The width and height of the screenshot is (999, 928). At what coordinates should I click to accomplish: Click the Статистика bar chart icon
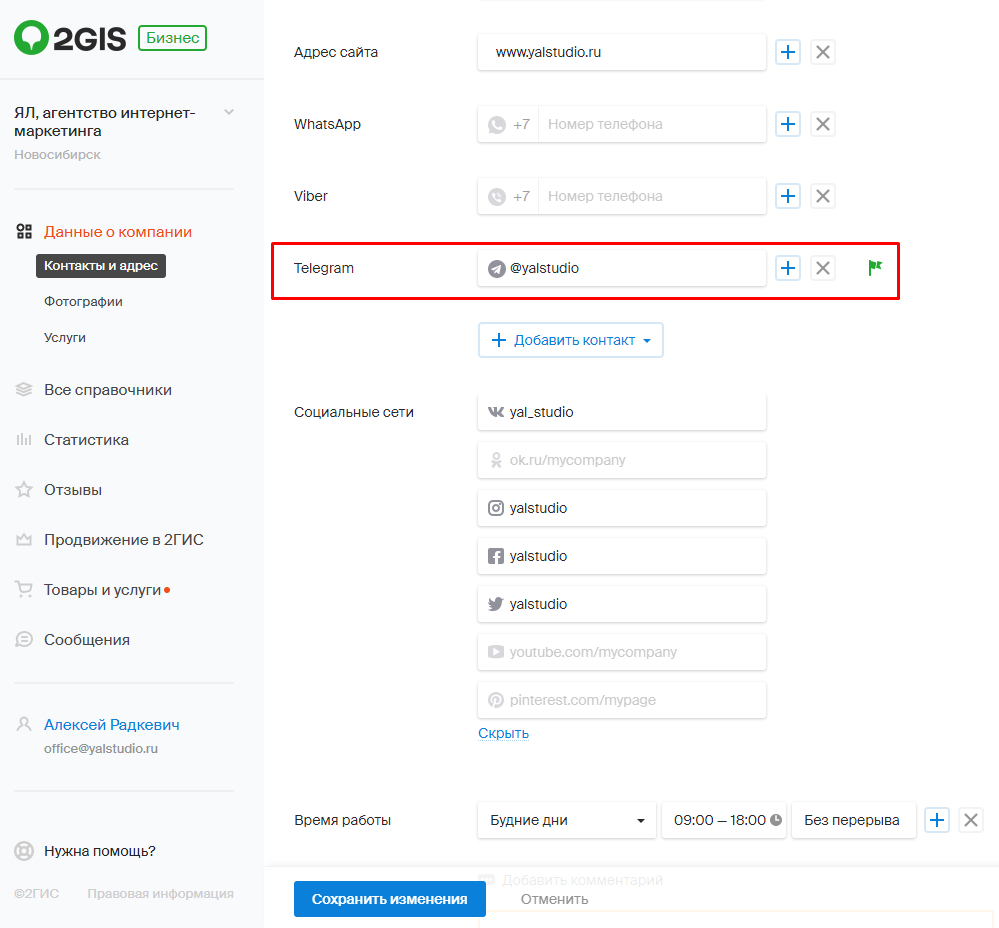pyautogui.click(x=24, y=439)
